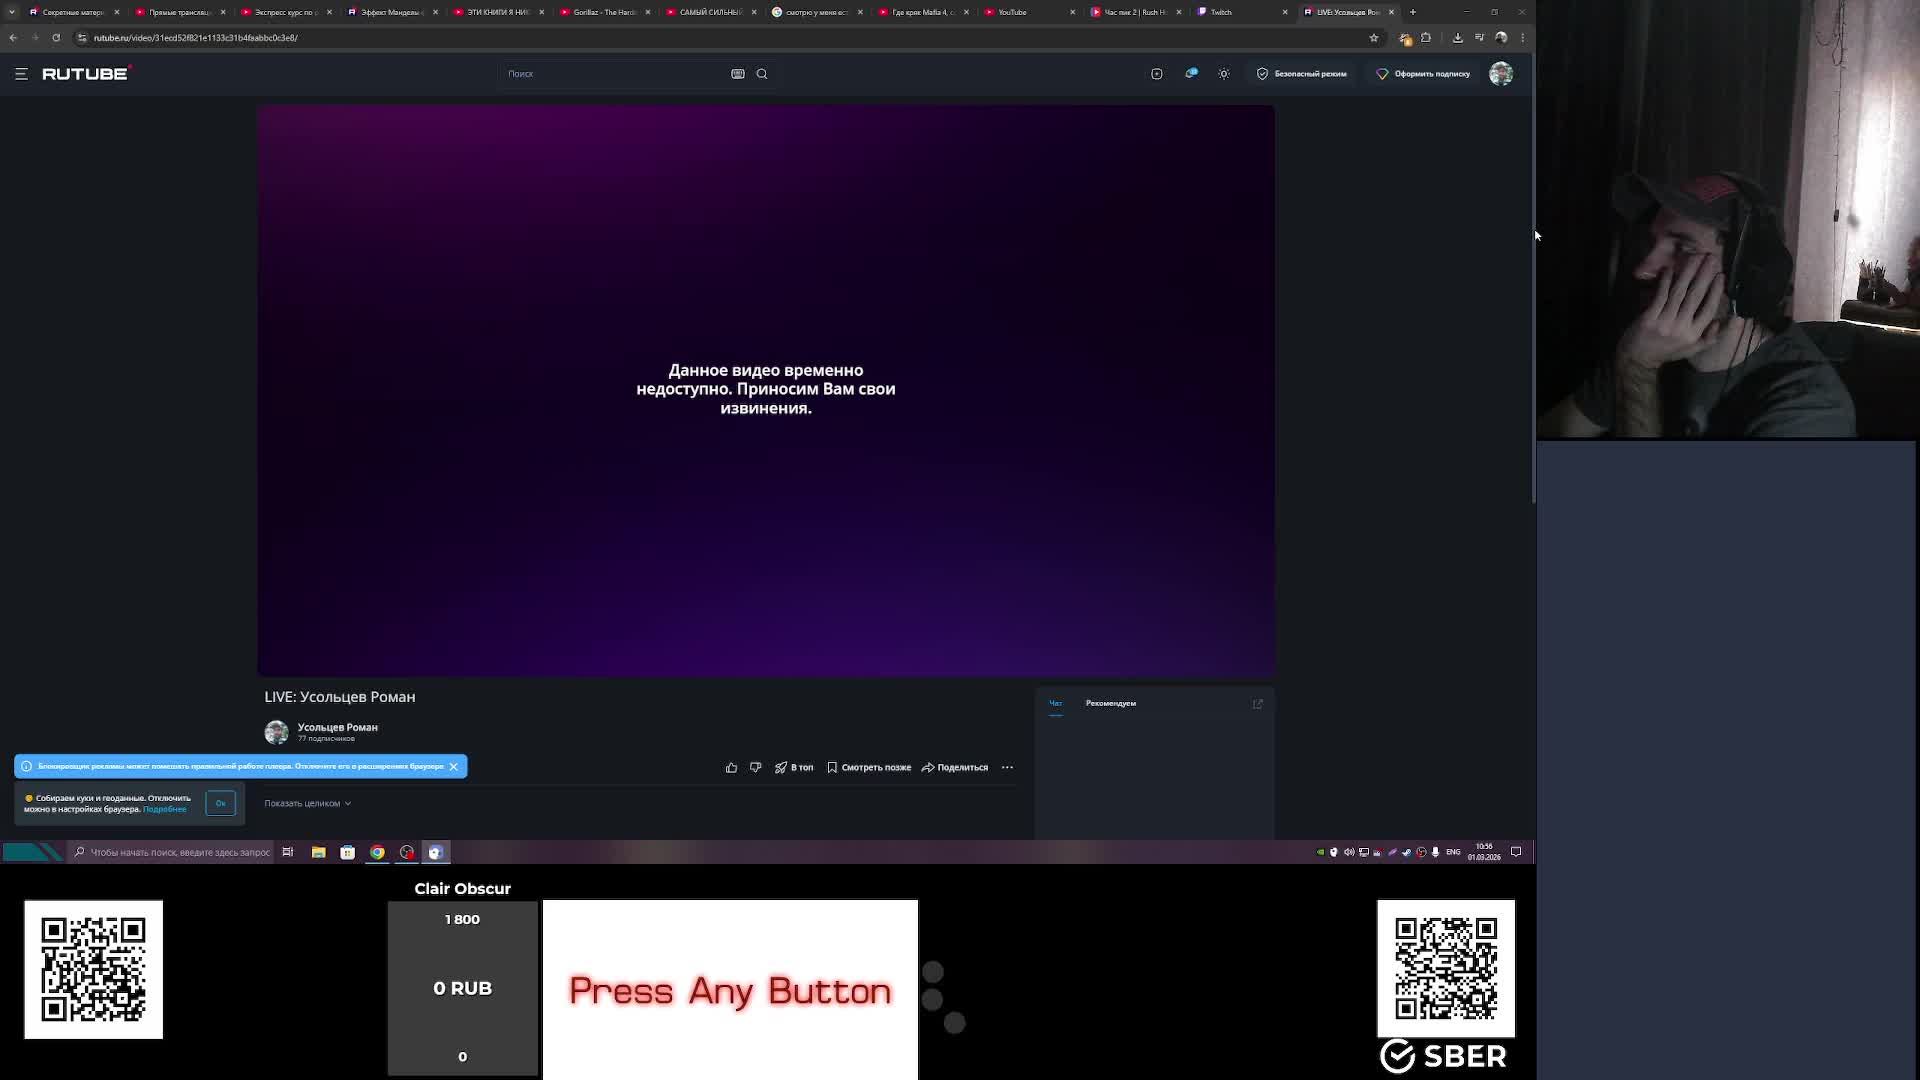Open the three-dots more options menu

tap(1007, 768)
